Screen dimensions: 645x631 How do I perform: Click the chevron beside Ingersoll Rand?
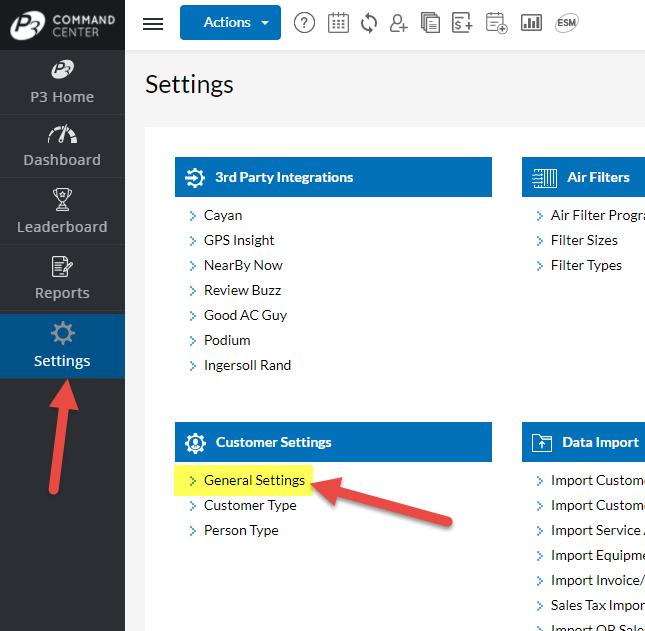[193, 366]
